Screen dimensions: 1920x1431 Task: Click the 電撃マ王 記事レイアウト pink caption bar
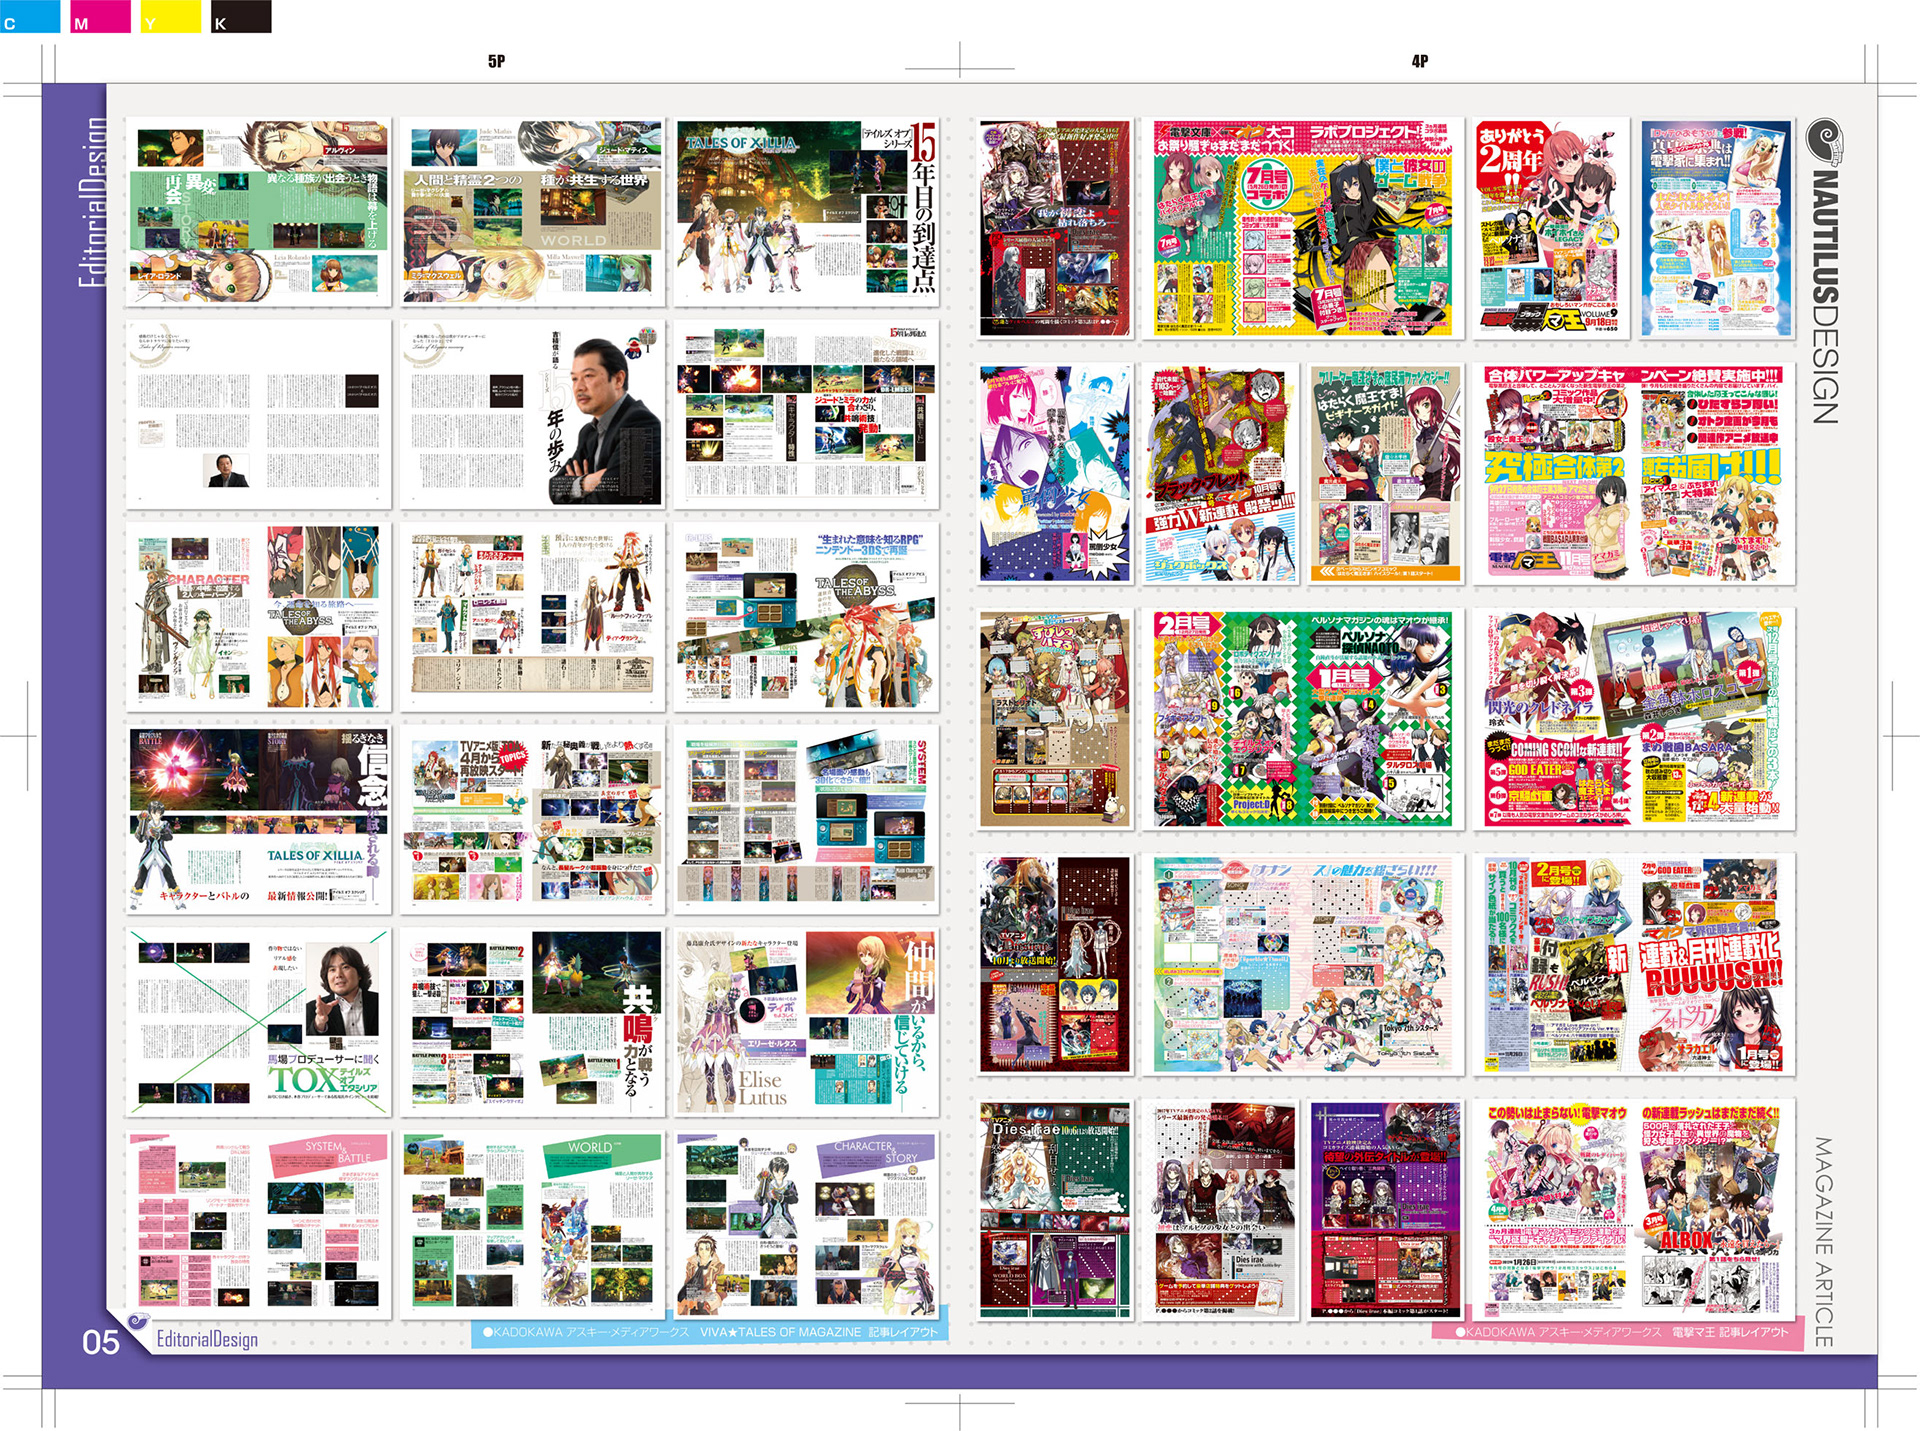(1618, 1332)
